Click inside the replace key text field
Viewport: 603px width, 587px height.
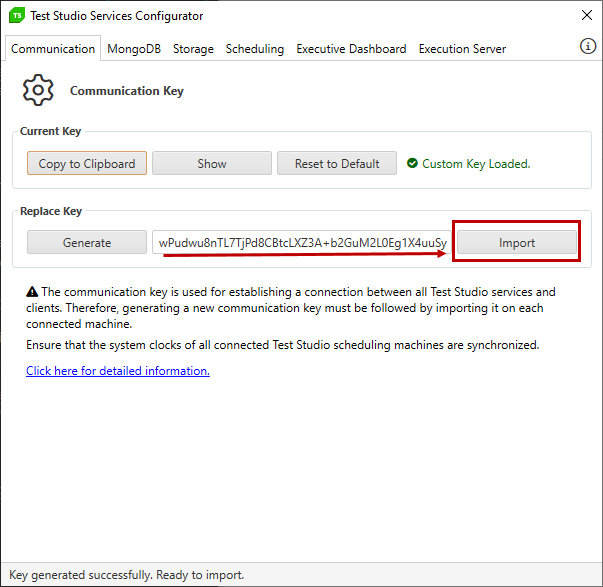pyautogui.click(x=302, y=242)
